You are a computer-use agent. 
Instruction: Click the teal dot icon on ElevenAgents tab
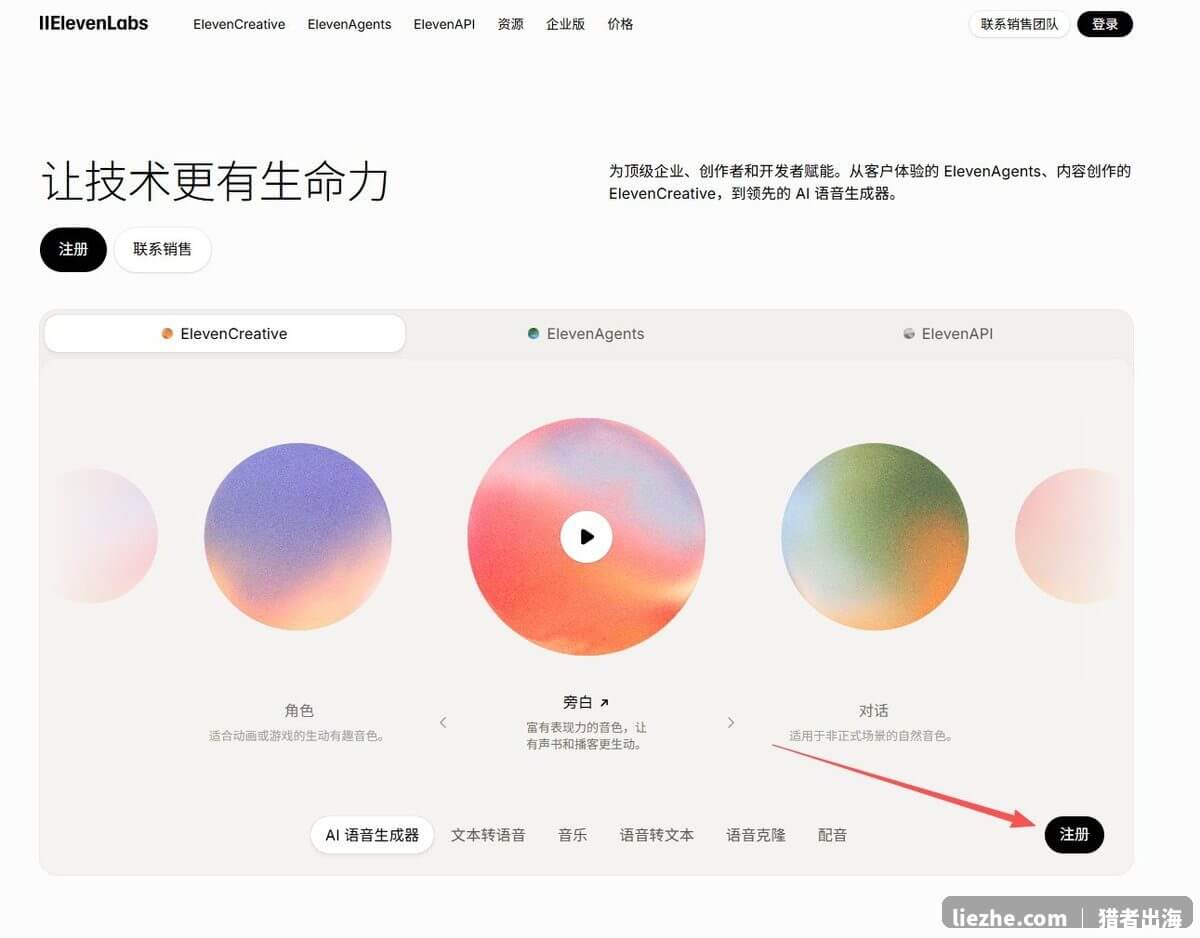(x=533, y=334)
